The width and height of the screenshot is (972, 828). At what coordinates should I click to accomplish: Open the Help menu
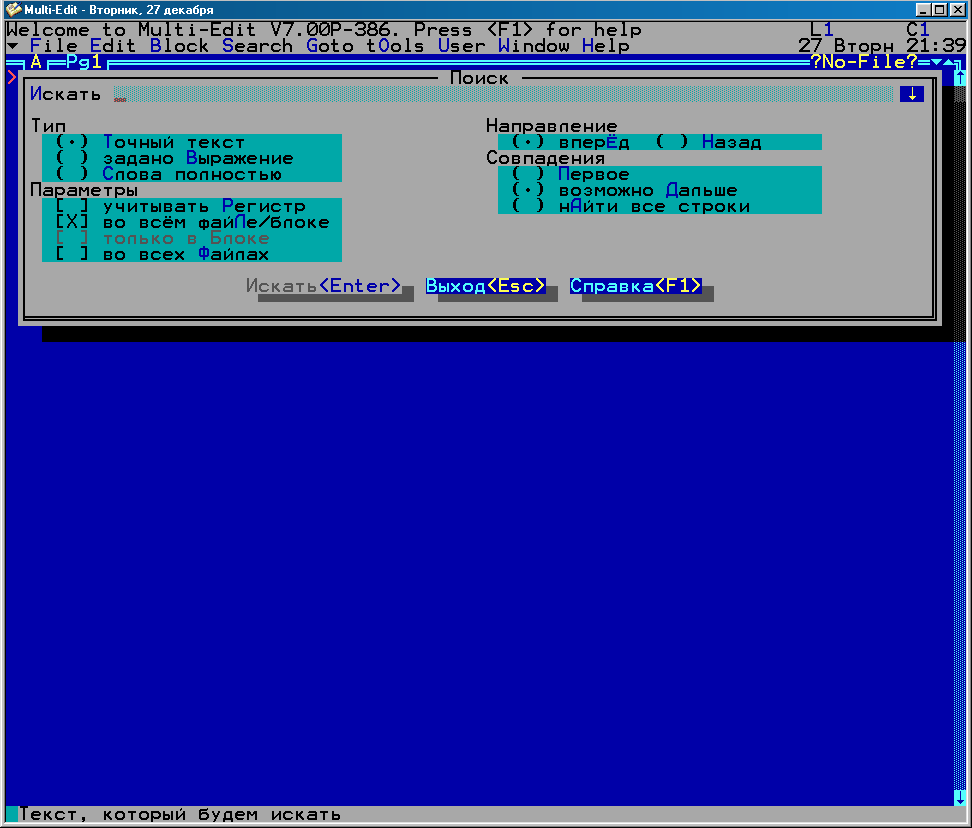click(606, 46)
